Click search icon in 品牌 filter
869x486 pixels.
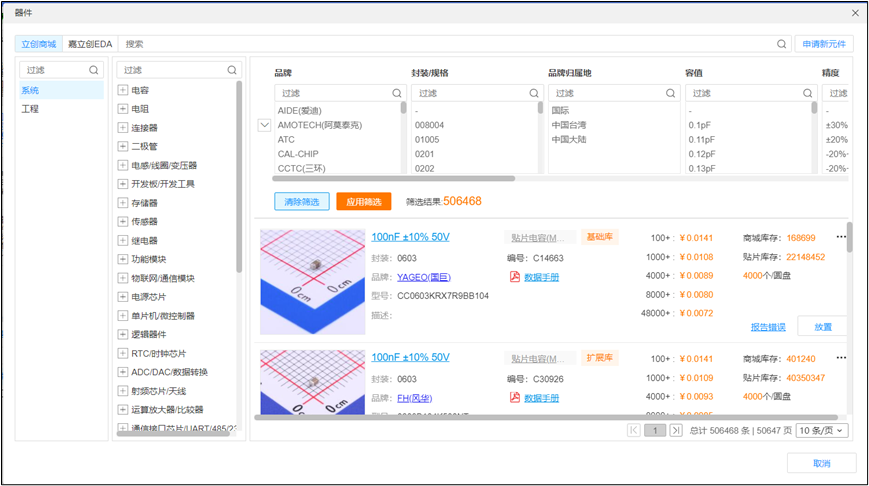397,93
